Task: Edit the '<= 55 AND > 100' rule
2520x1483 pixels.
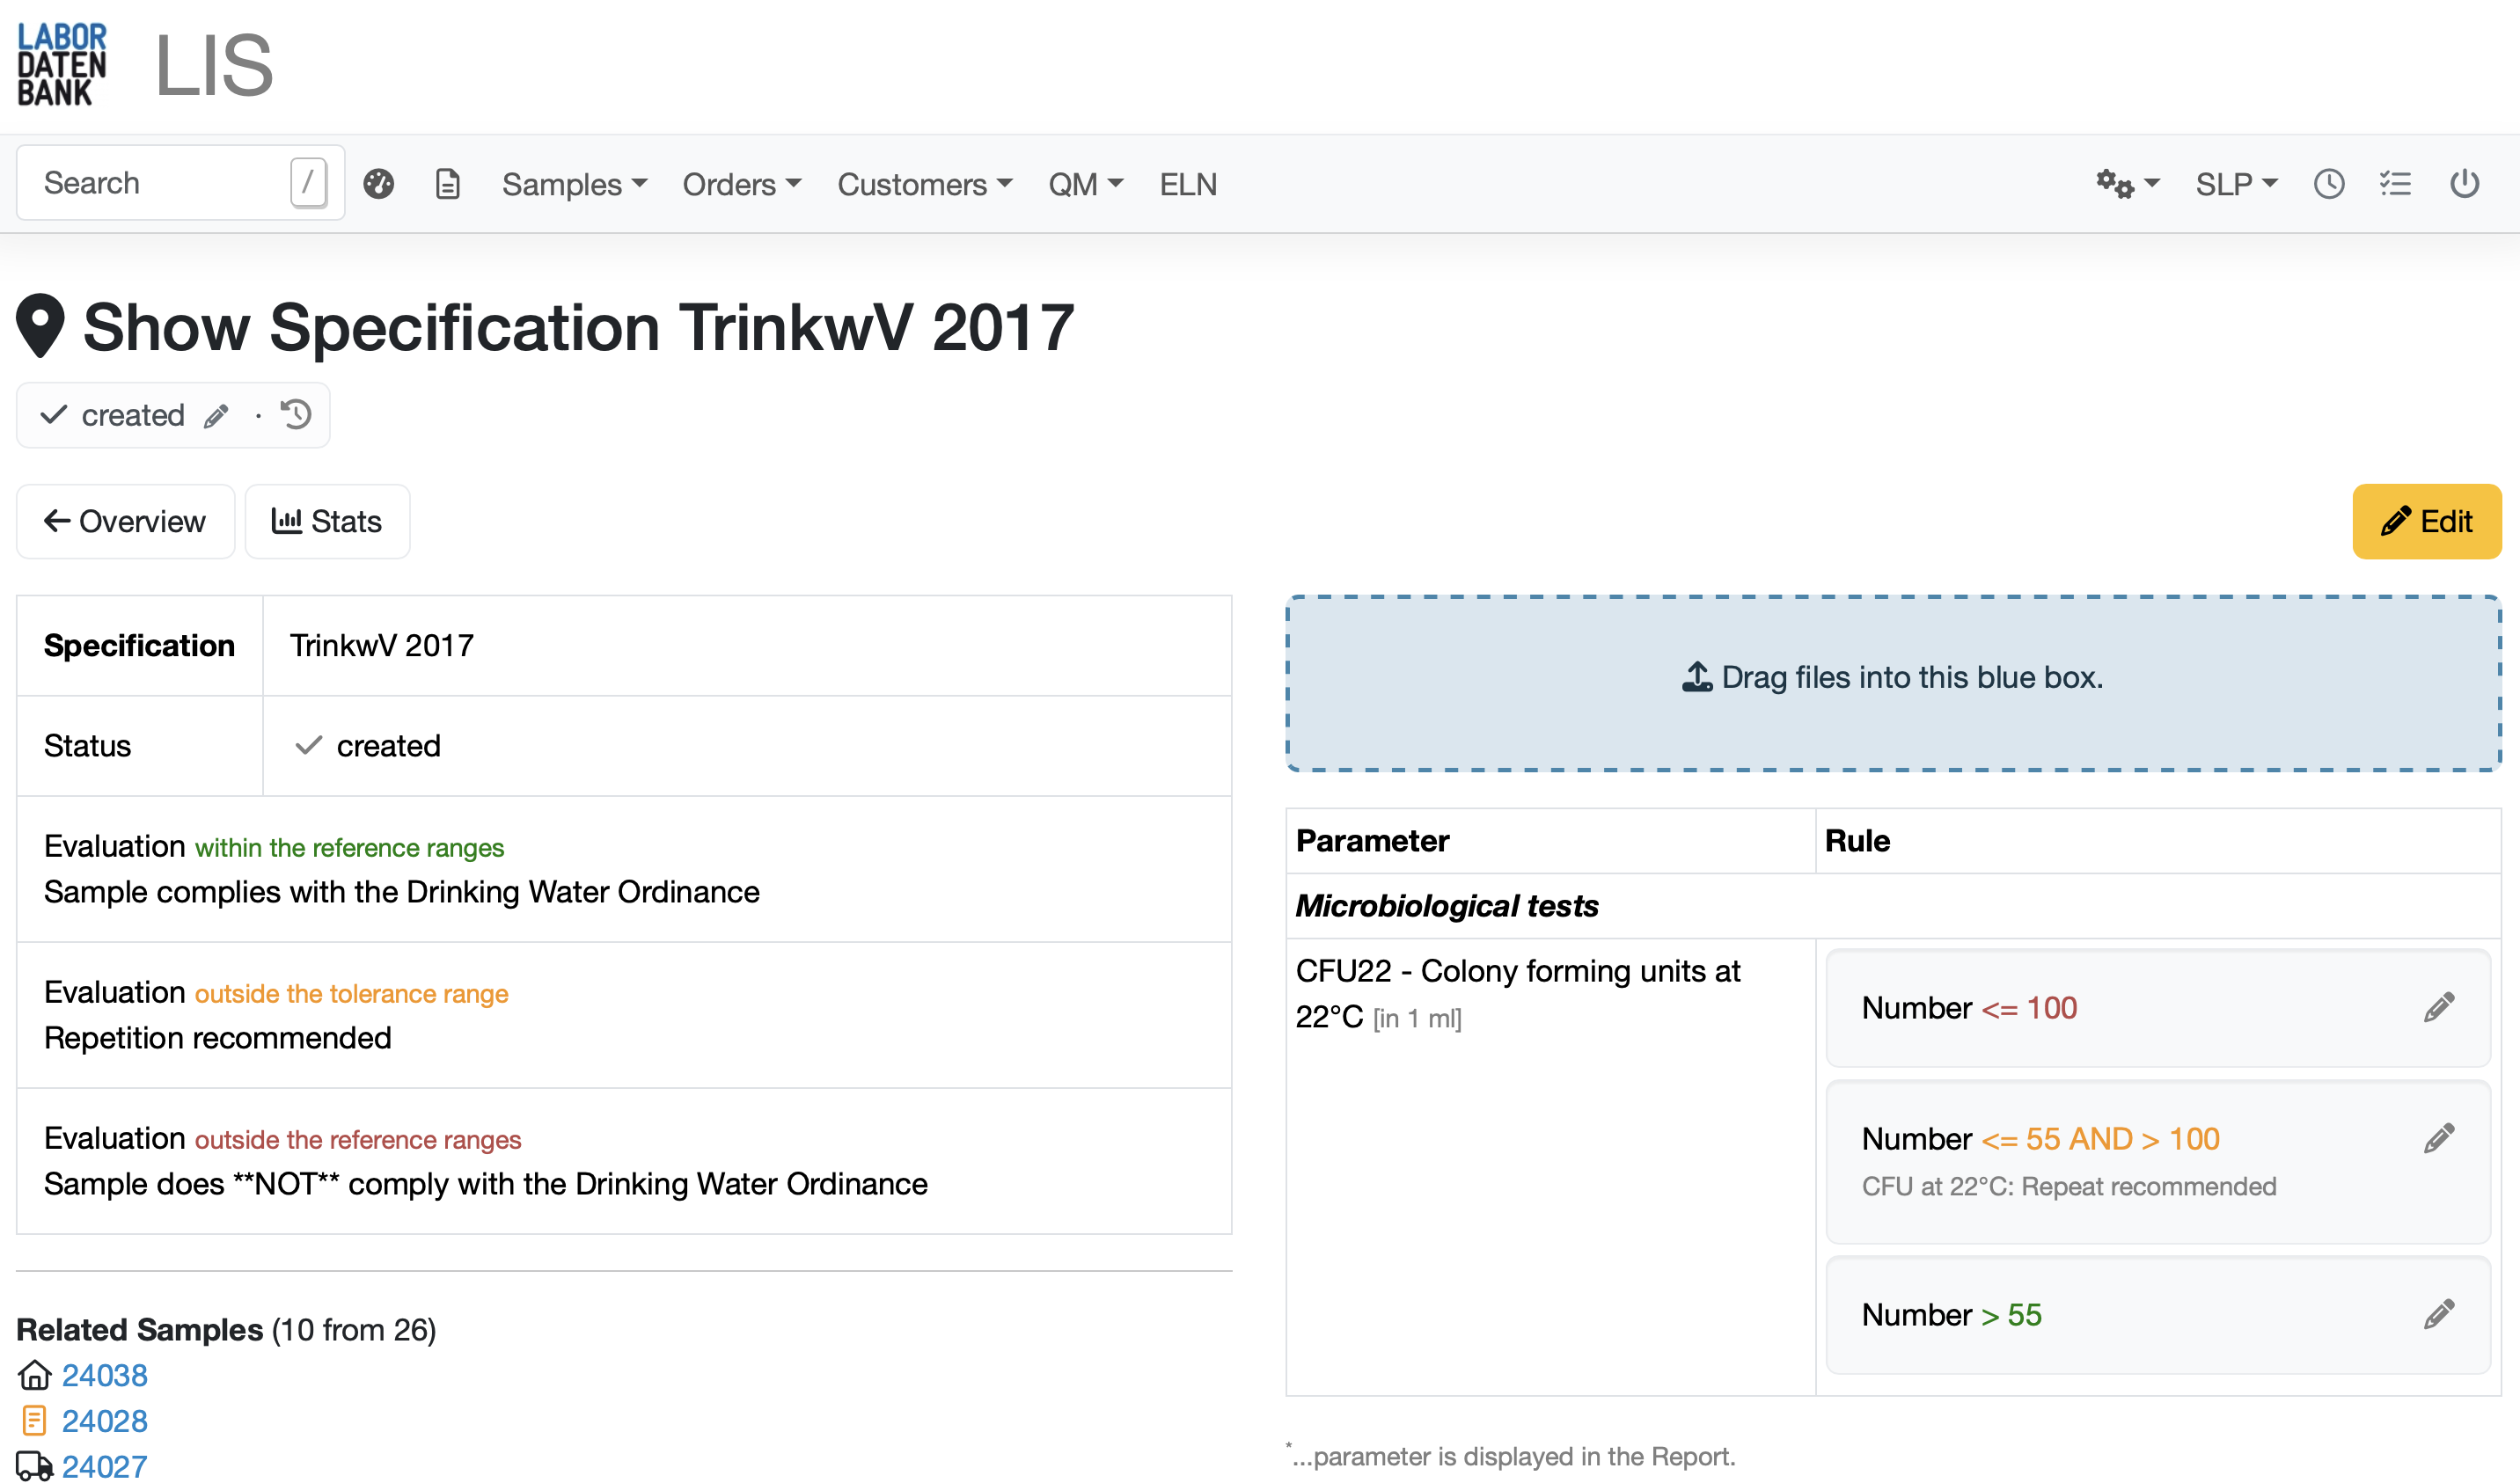Action: (x=2438, y=1138)
